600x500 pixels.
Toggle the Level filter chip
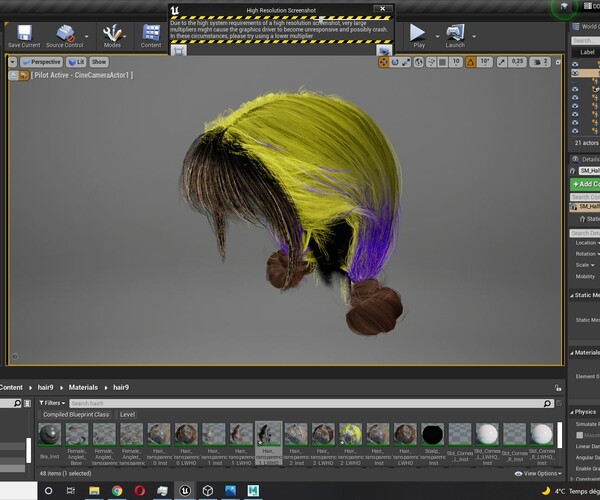(127, 415)
